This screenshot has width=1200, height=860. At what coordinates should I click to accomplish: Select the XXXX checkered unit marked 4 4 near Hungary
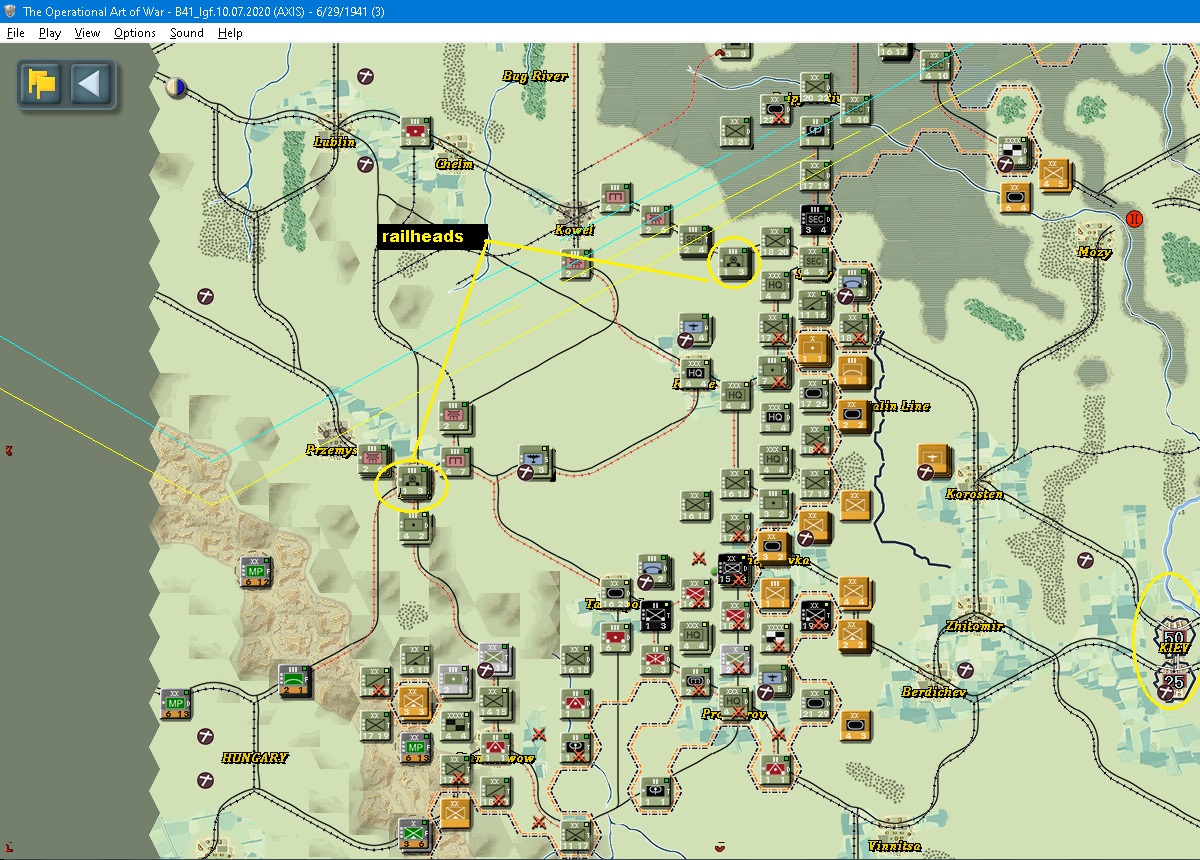coord(455,726)
